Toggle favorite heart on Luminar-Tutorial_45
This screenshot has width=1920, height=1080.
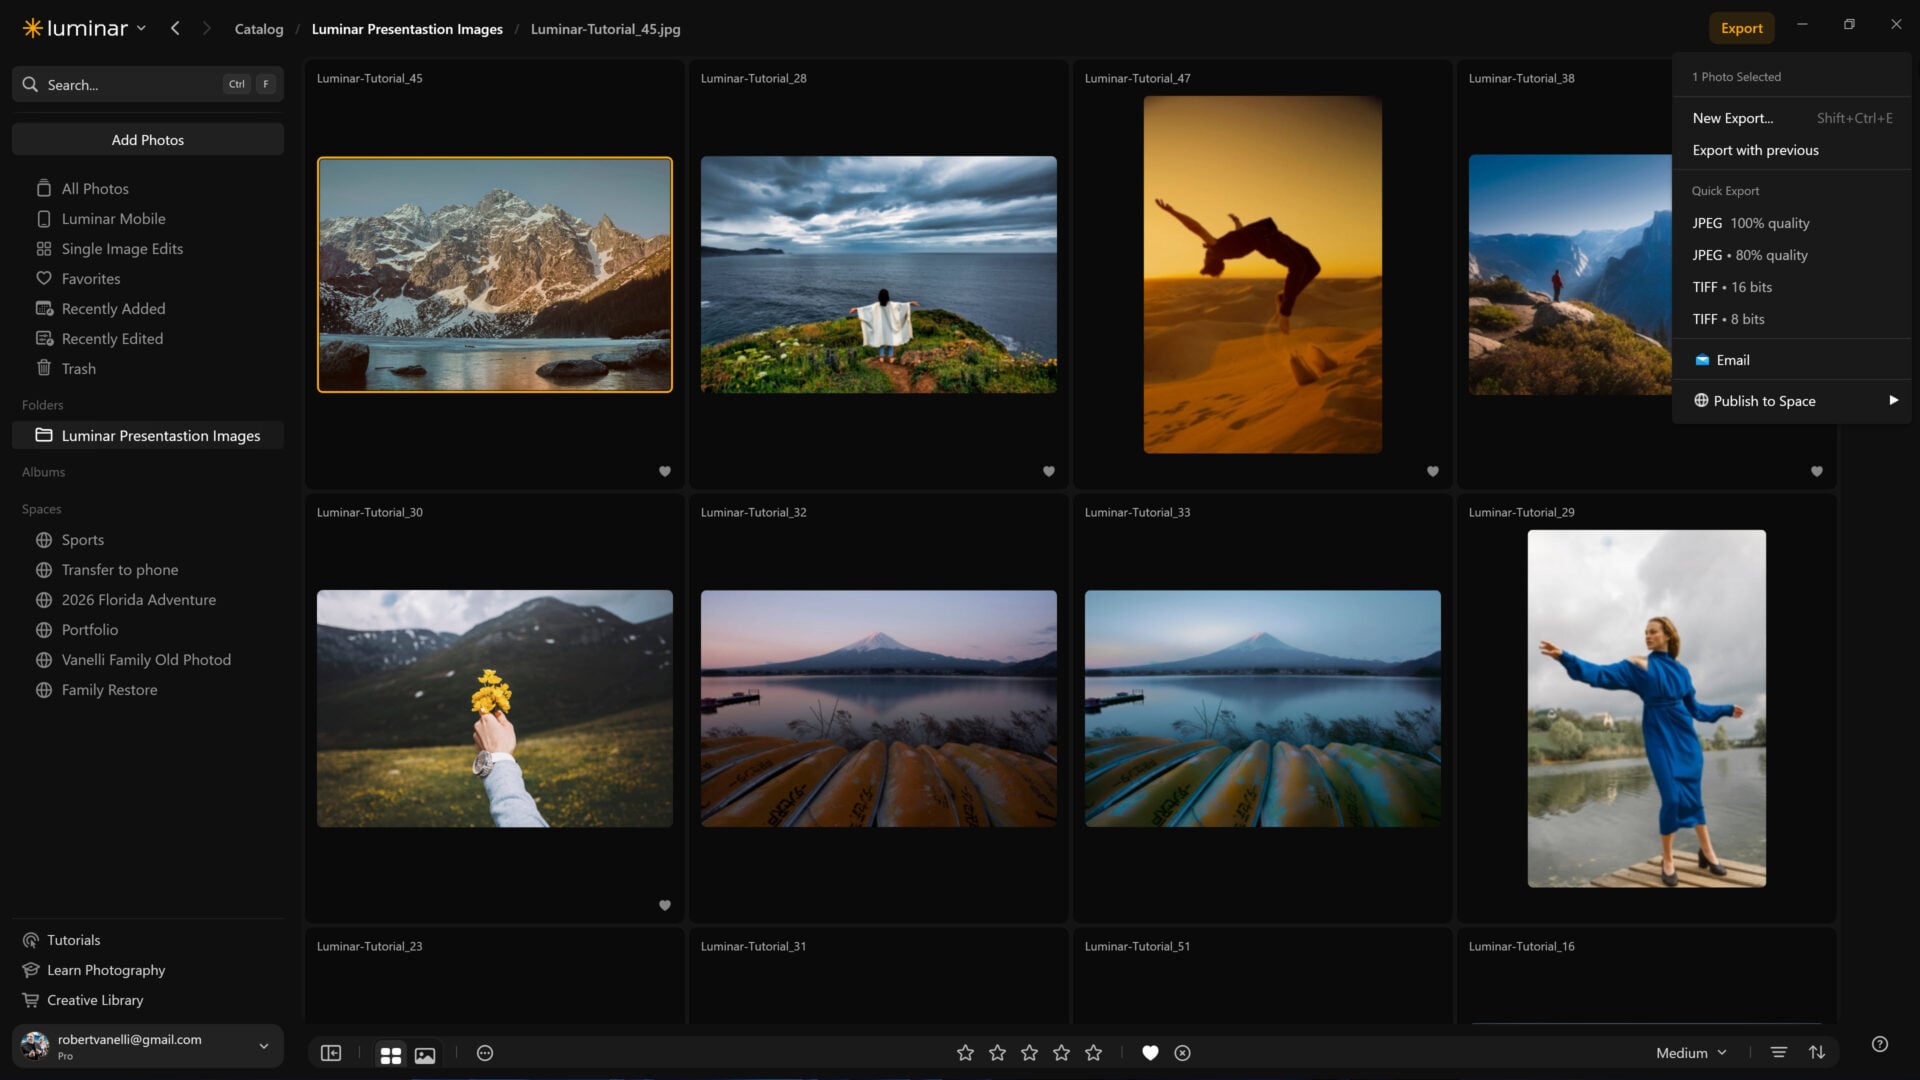[665, 471]
